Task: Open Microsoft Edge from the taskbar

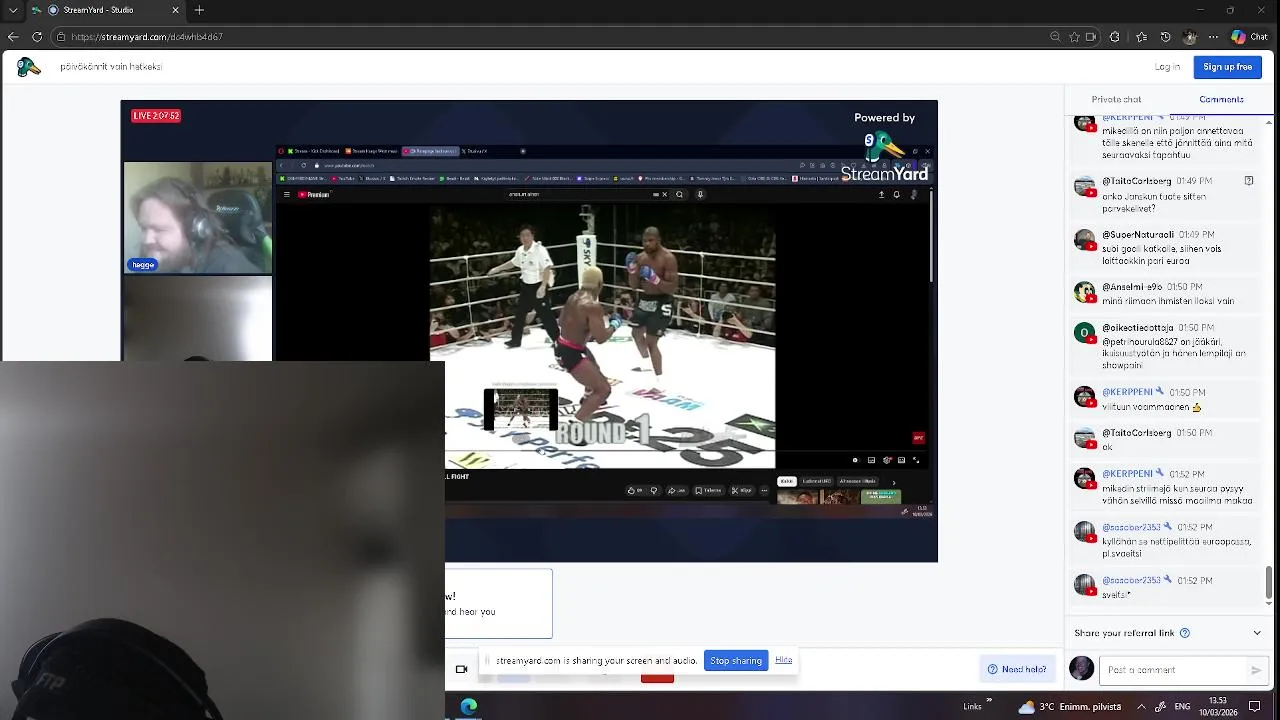Action: click(468, 706)
